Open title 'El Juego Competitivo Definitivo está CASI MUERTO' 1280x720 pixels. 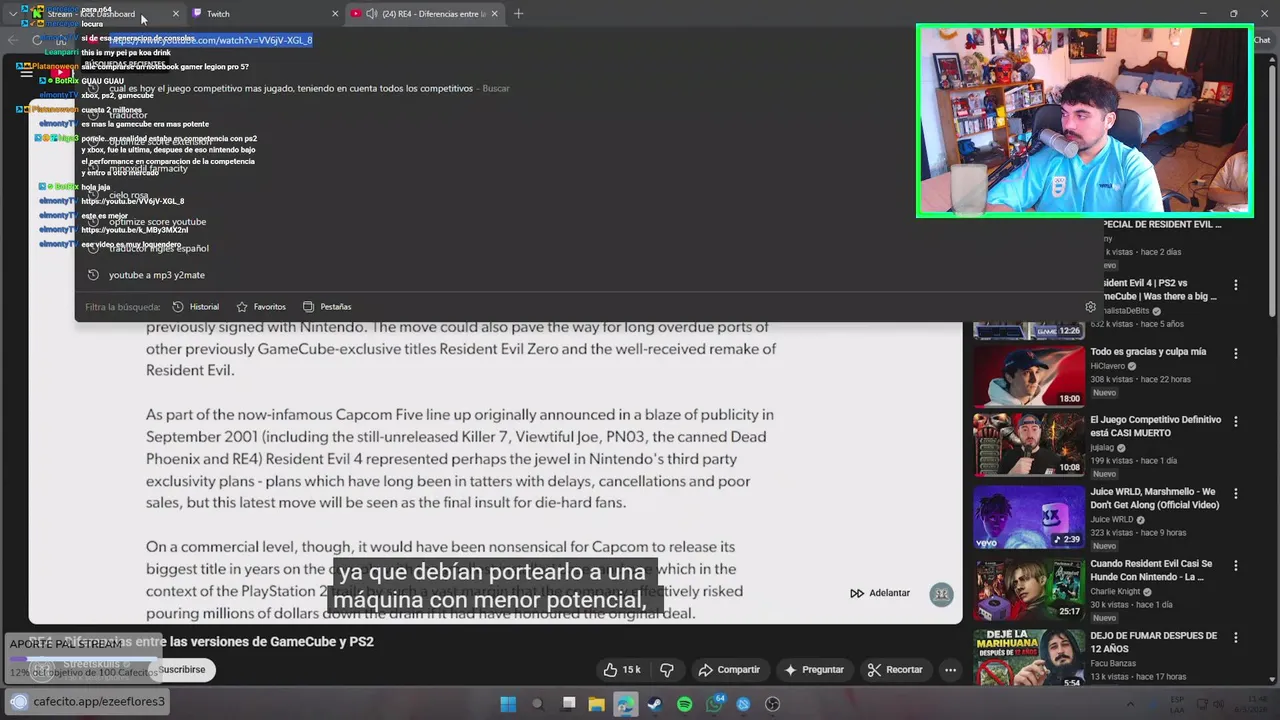click(x=1155, y=427)
